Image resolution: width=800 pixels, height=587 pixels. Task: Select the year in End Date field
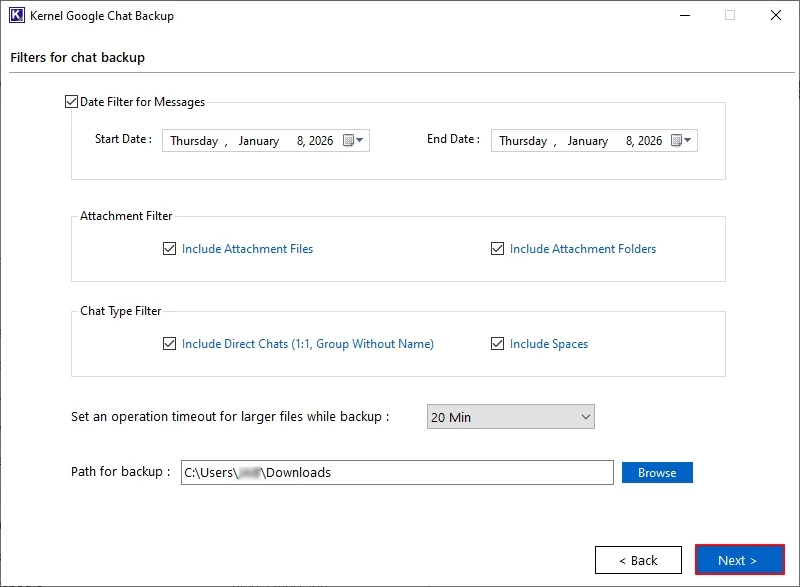pyautogui.click(x=650, y=141)
